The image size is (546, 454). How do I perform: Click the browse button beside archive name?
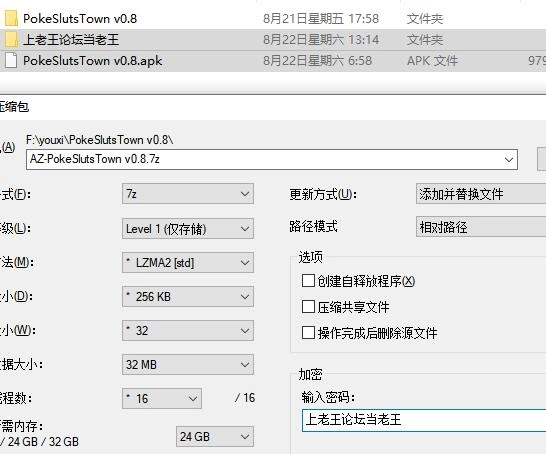tap(542, 159)
